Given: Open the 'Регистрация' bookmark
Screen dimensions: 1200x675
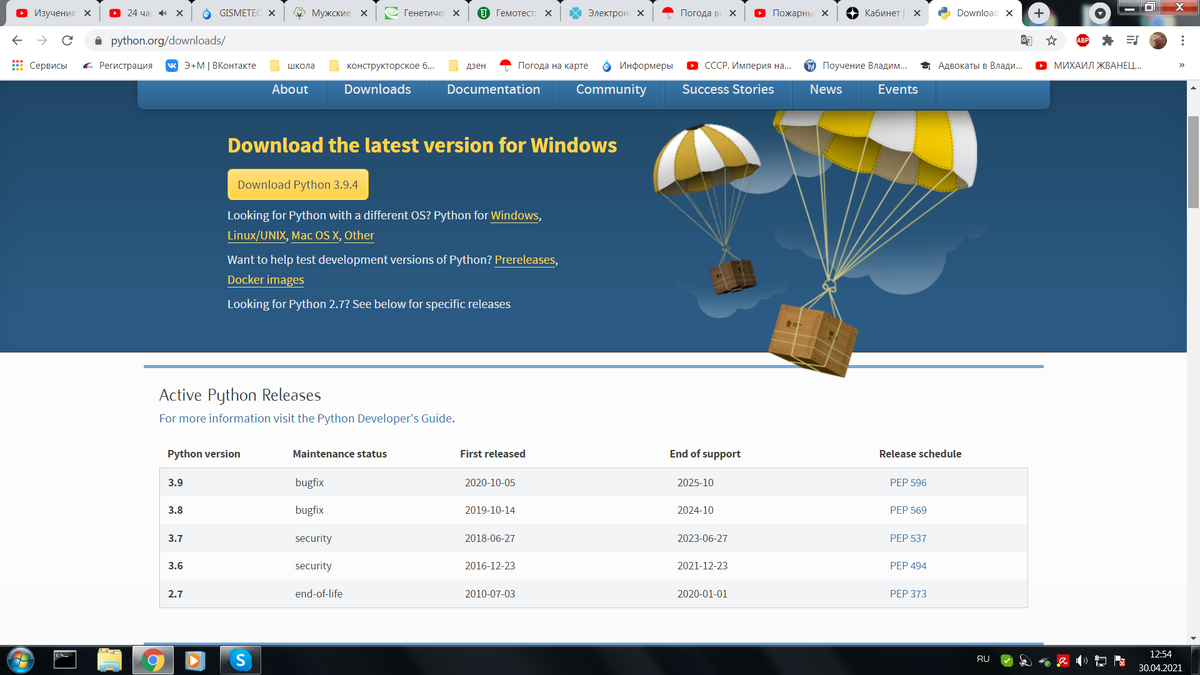Looking at the screenshot, I should click(x=117, y=65).
